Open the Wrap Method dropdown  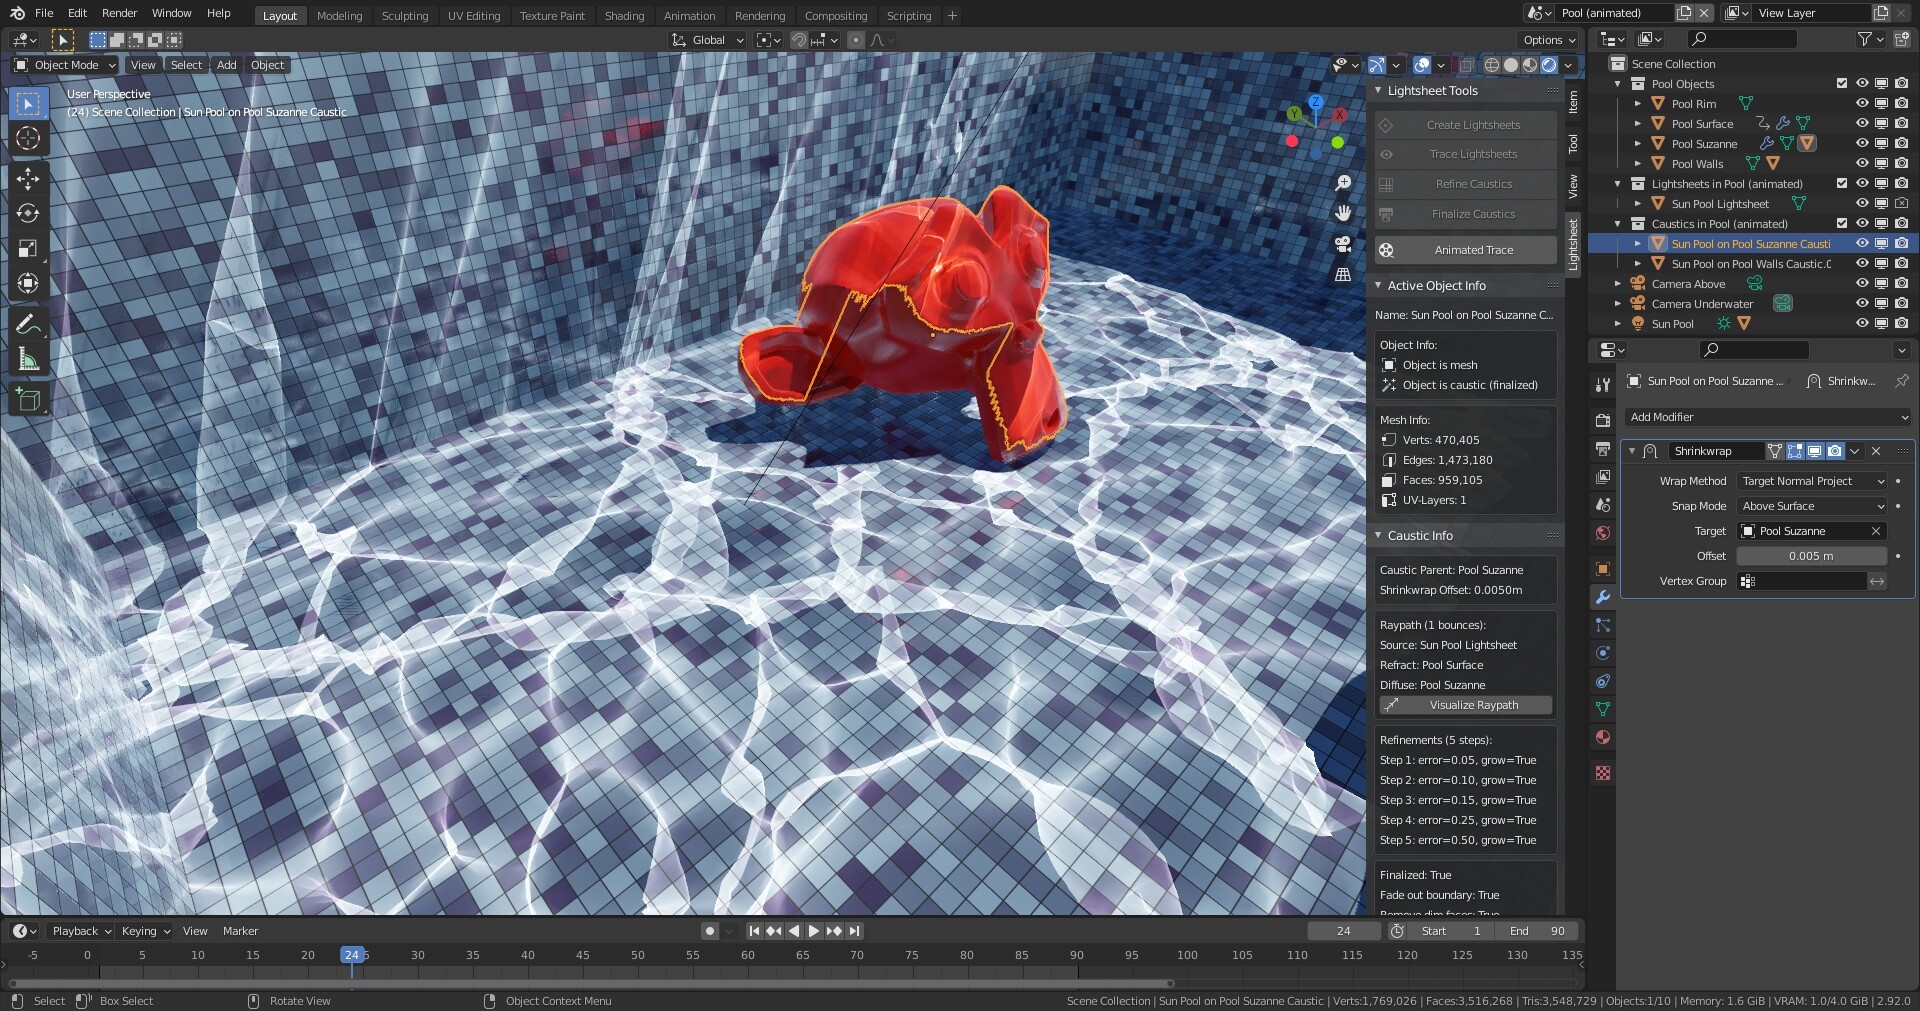coord(1811,481)
